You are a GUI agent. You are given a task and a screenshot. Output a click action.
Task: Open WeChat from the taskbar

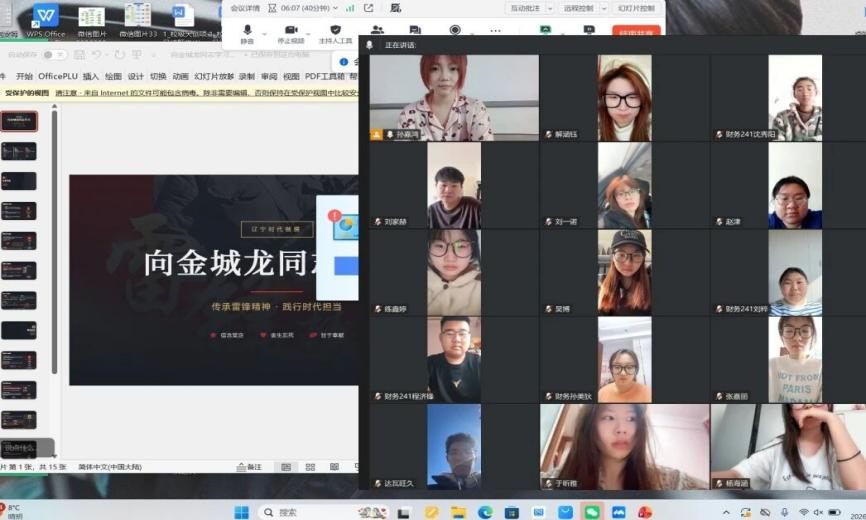[x=592, y=512]
